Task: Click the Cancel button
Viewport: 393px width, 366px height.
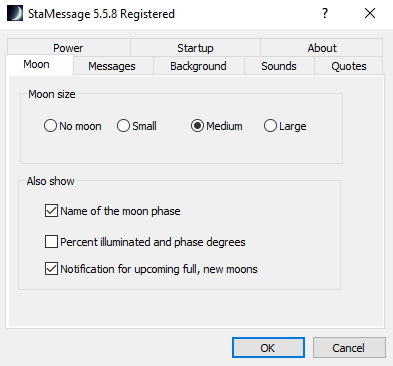Action: (x=349, y=348)
